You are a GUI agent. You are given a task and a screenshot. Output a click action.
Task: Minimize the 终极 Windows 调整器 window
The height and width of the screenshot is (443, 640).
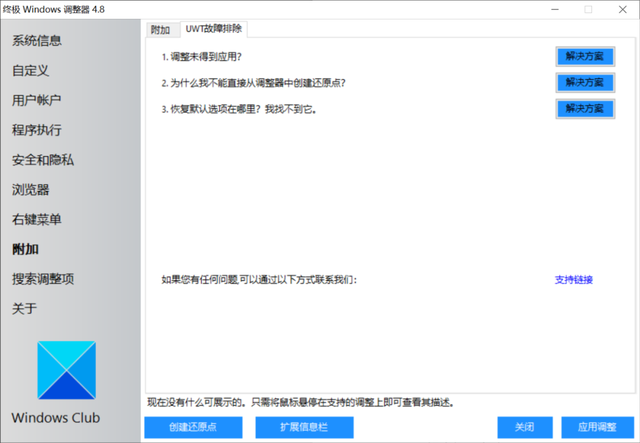[x=555, y=9]
